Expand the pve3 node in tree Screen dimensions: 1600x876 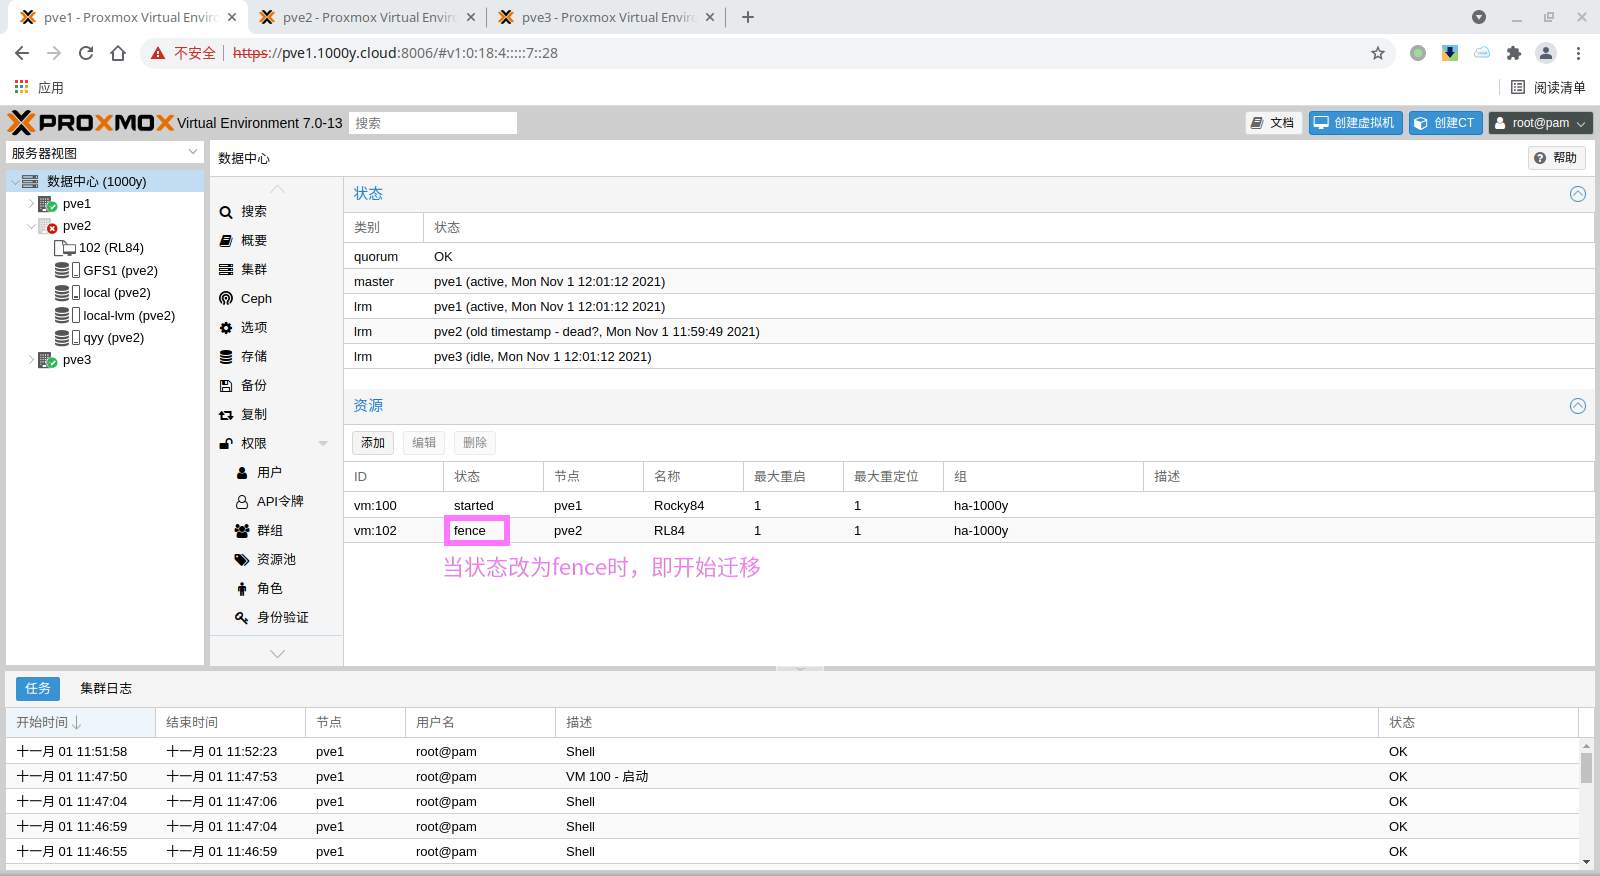(x=31, y=360)
